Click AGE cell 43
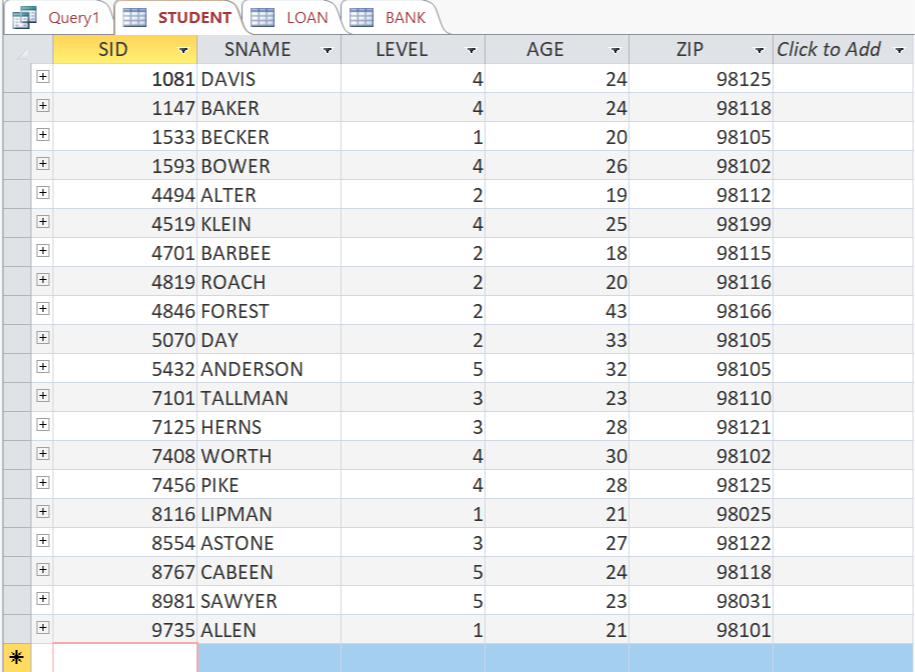 coord(557,311)
